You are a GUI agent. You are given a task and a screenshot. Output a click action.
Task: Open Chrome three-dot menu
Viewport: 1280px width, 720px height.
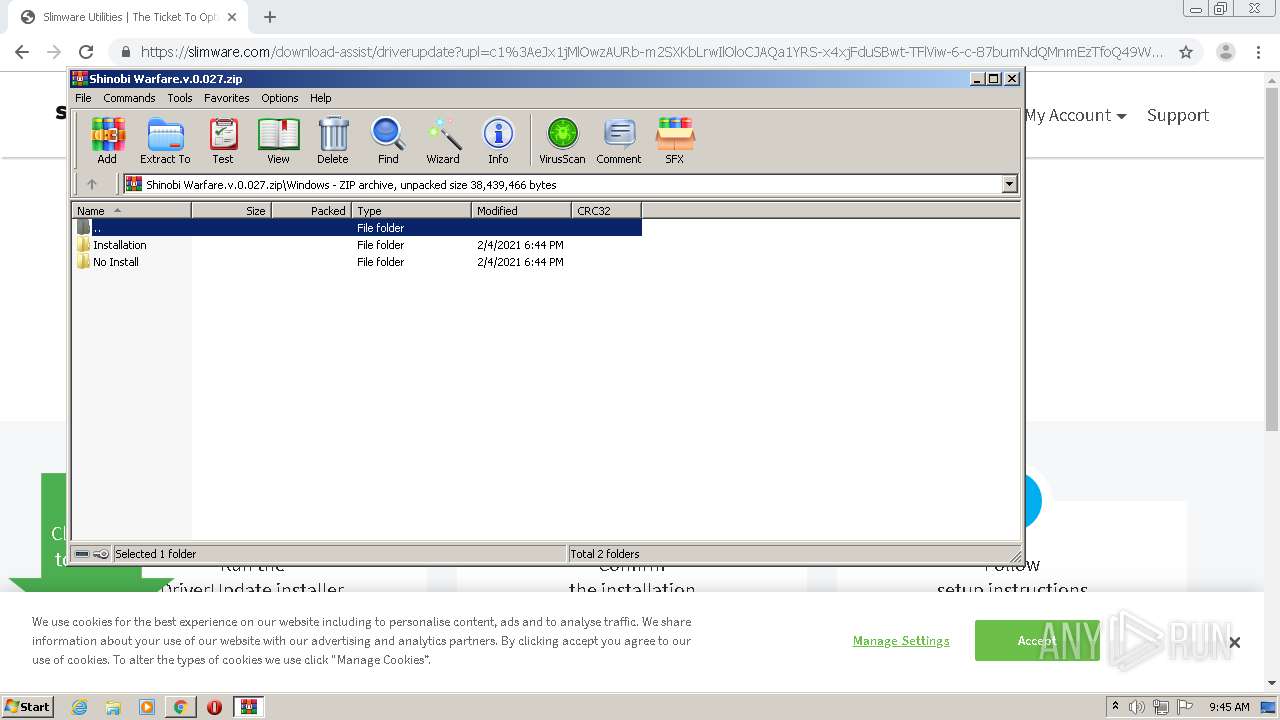coord(1258,52)
